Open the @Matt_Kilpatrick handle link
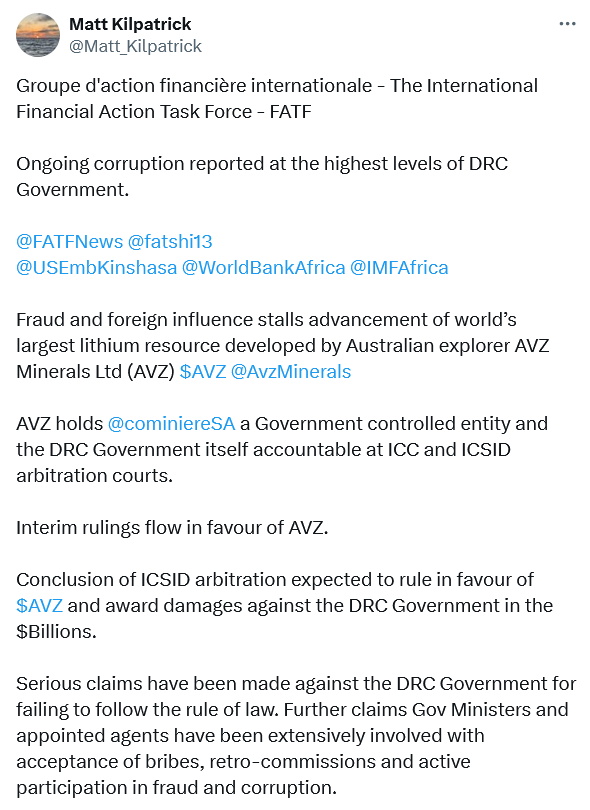Screen dimensions: 590x810 tap(135, 46)
